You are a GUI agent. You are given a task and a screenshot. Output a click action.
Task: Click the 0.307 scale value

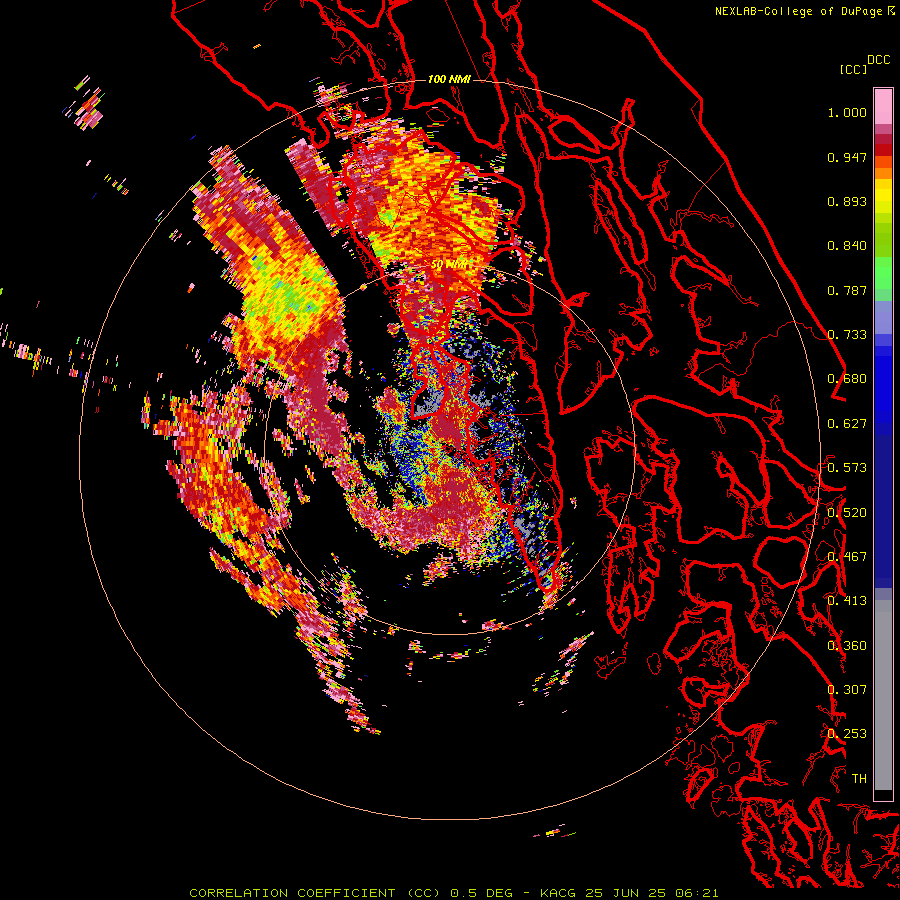[847, 690]
